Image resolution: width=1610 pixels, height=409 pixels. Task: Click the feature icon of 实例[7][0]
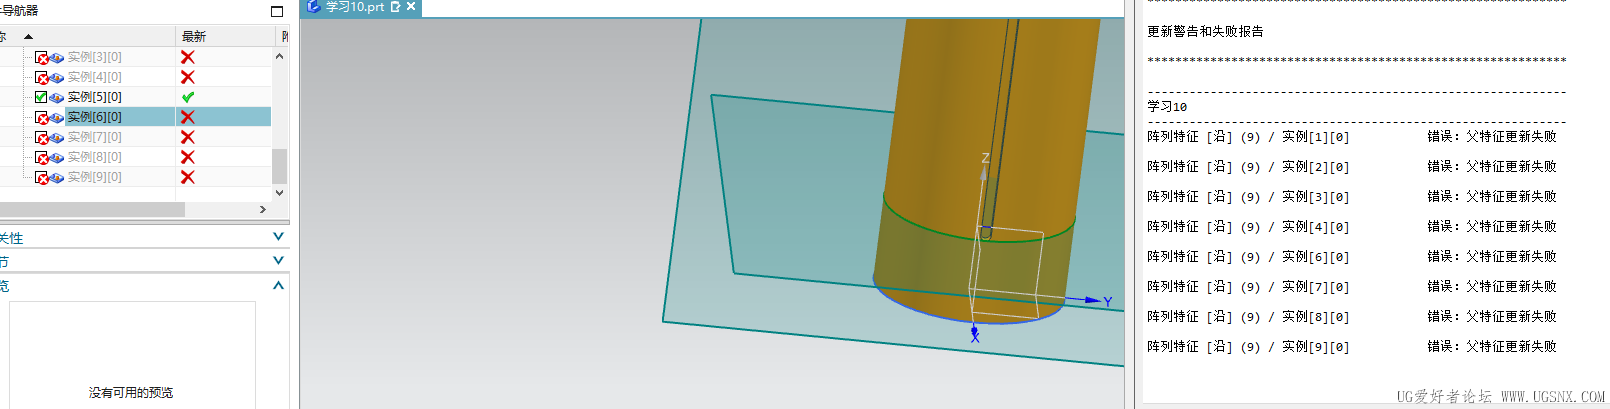pos(57,137)
